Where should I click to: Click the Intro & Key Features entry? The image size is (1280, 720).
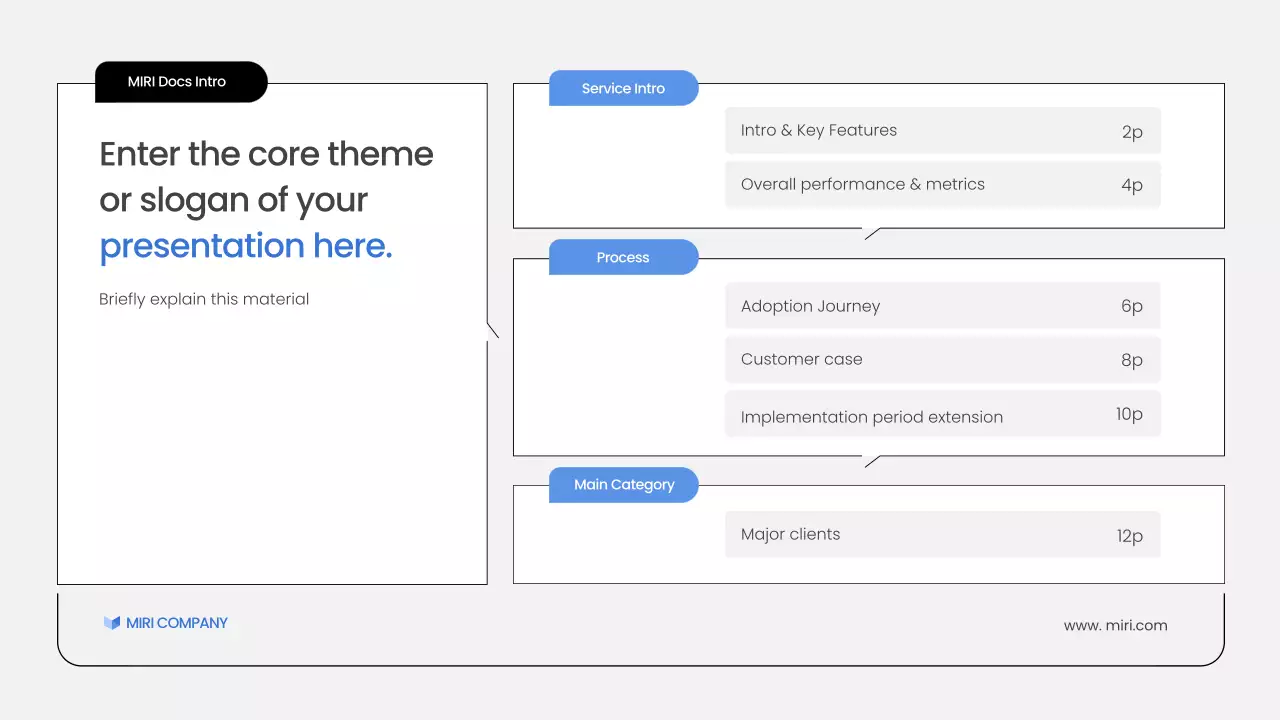point(819,130)
